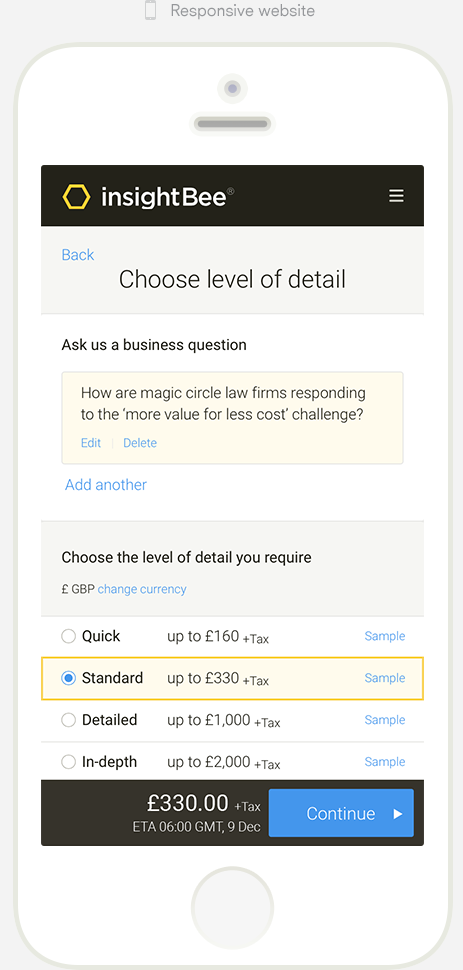Viewport: 463px width, 970px height.
Task: Continue to the next step
Action: 341,813
